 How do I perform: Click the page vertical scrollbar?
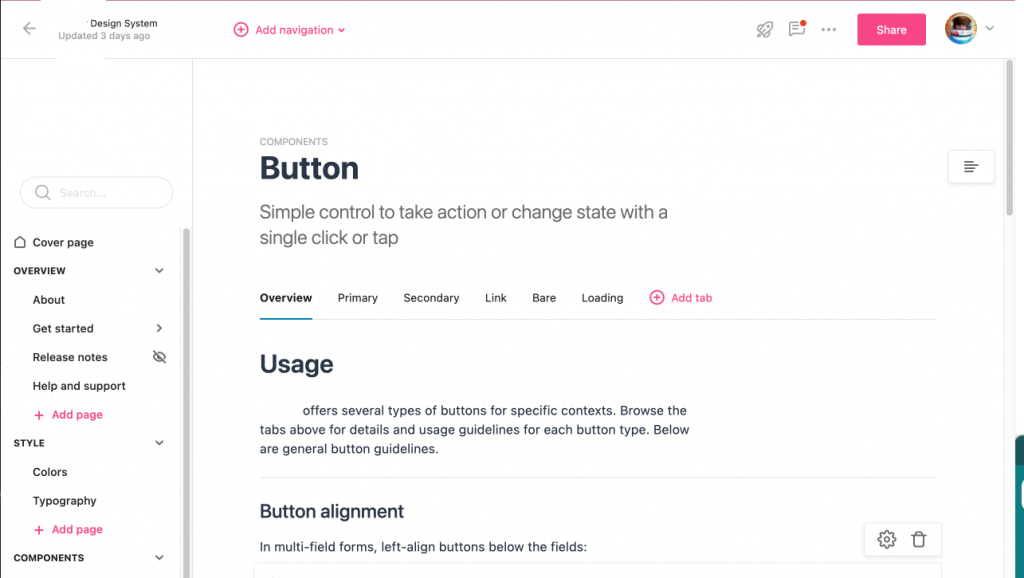1009,137
